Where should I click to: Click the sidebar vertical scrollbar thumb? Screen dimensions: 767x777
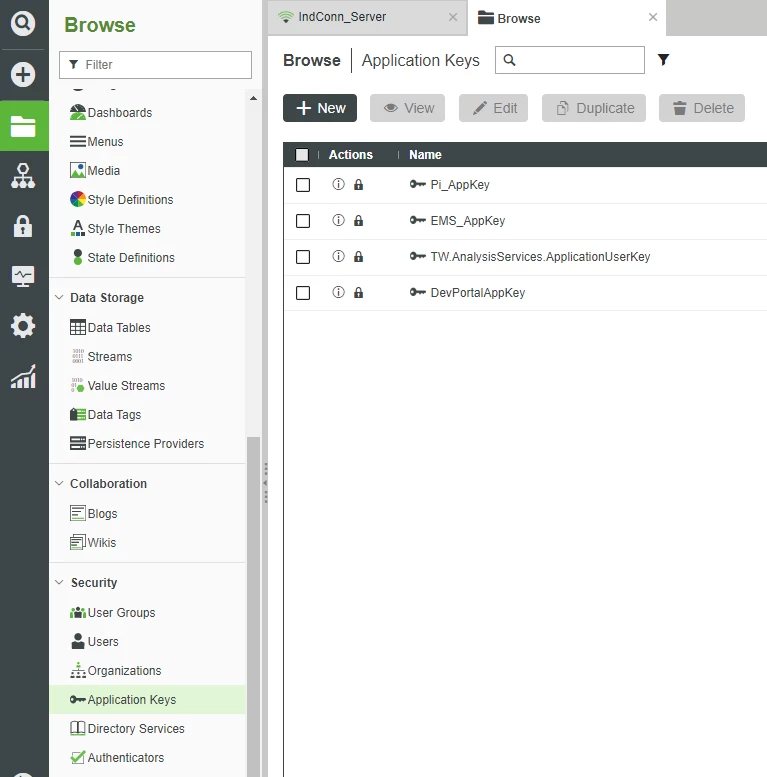(253, 607)
